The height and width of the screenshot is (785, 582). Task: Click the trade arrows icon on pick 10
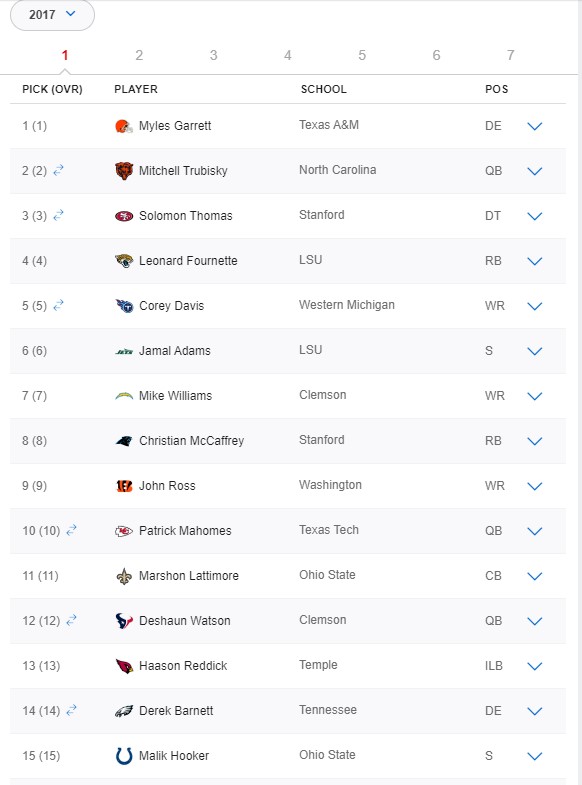(x=72, y=530)
